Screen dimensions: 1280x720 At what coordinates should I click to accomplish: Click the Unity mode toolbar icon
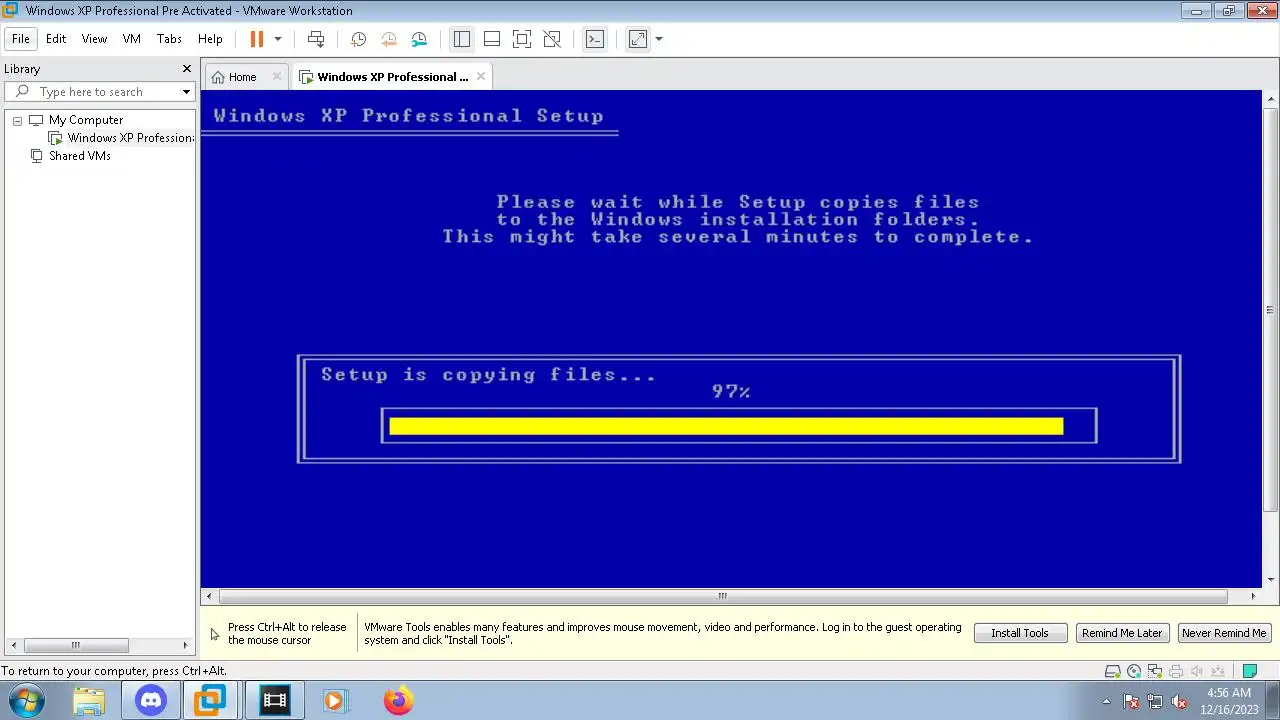point(552,39)
